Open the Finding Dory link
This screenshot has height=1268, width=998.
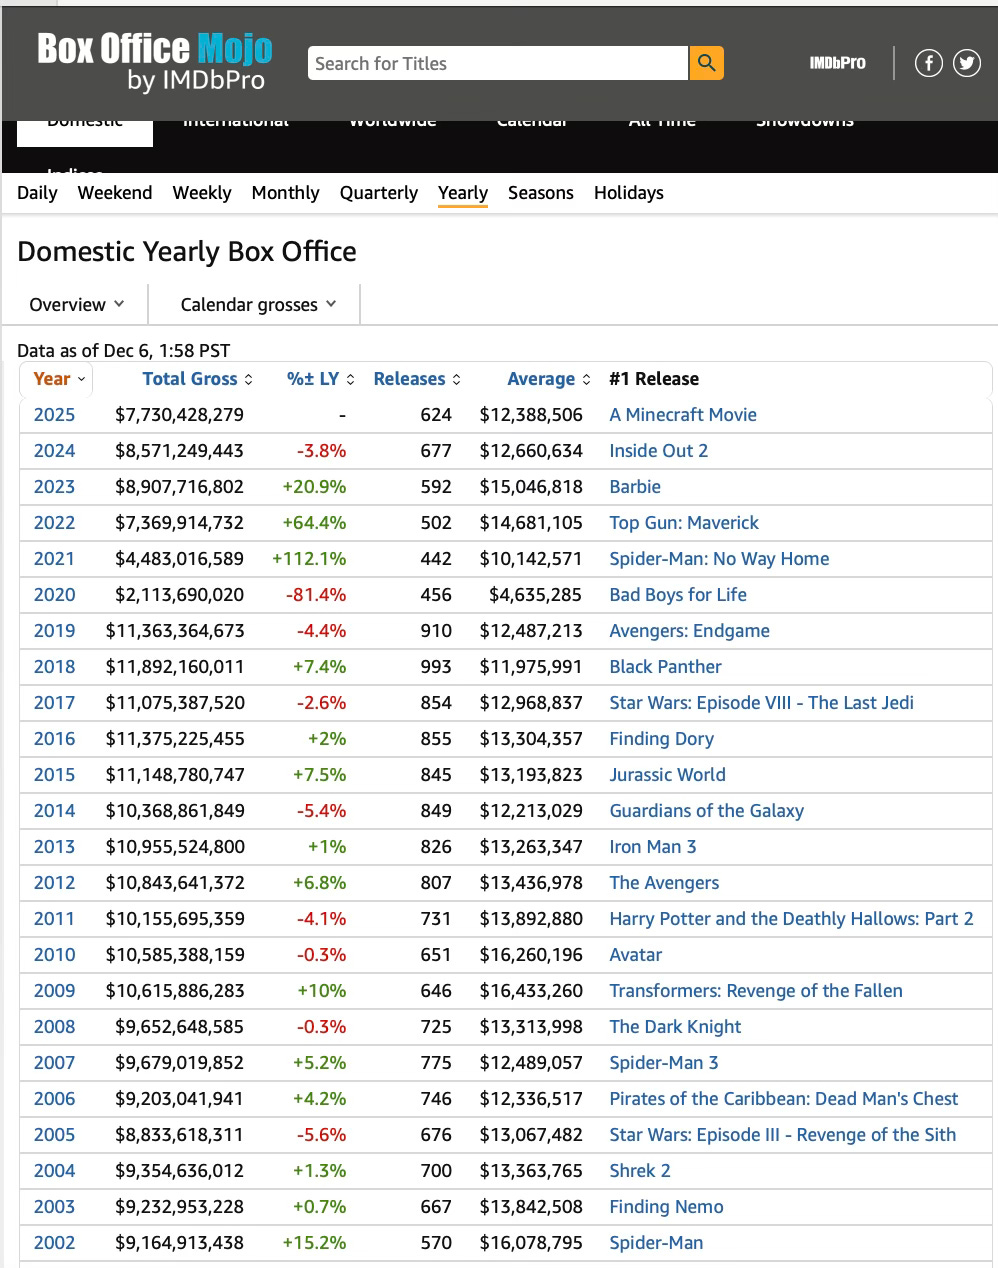click(x=662, y=739)
